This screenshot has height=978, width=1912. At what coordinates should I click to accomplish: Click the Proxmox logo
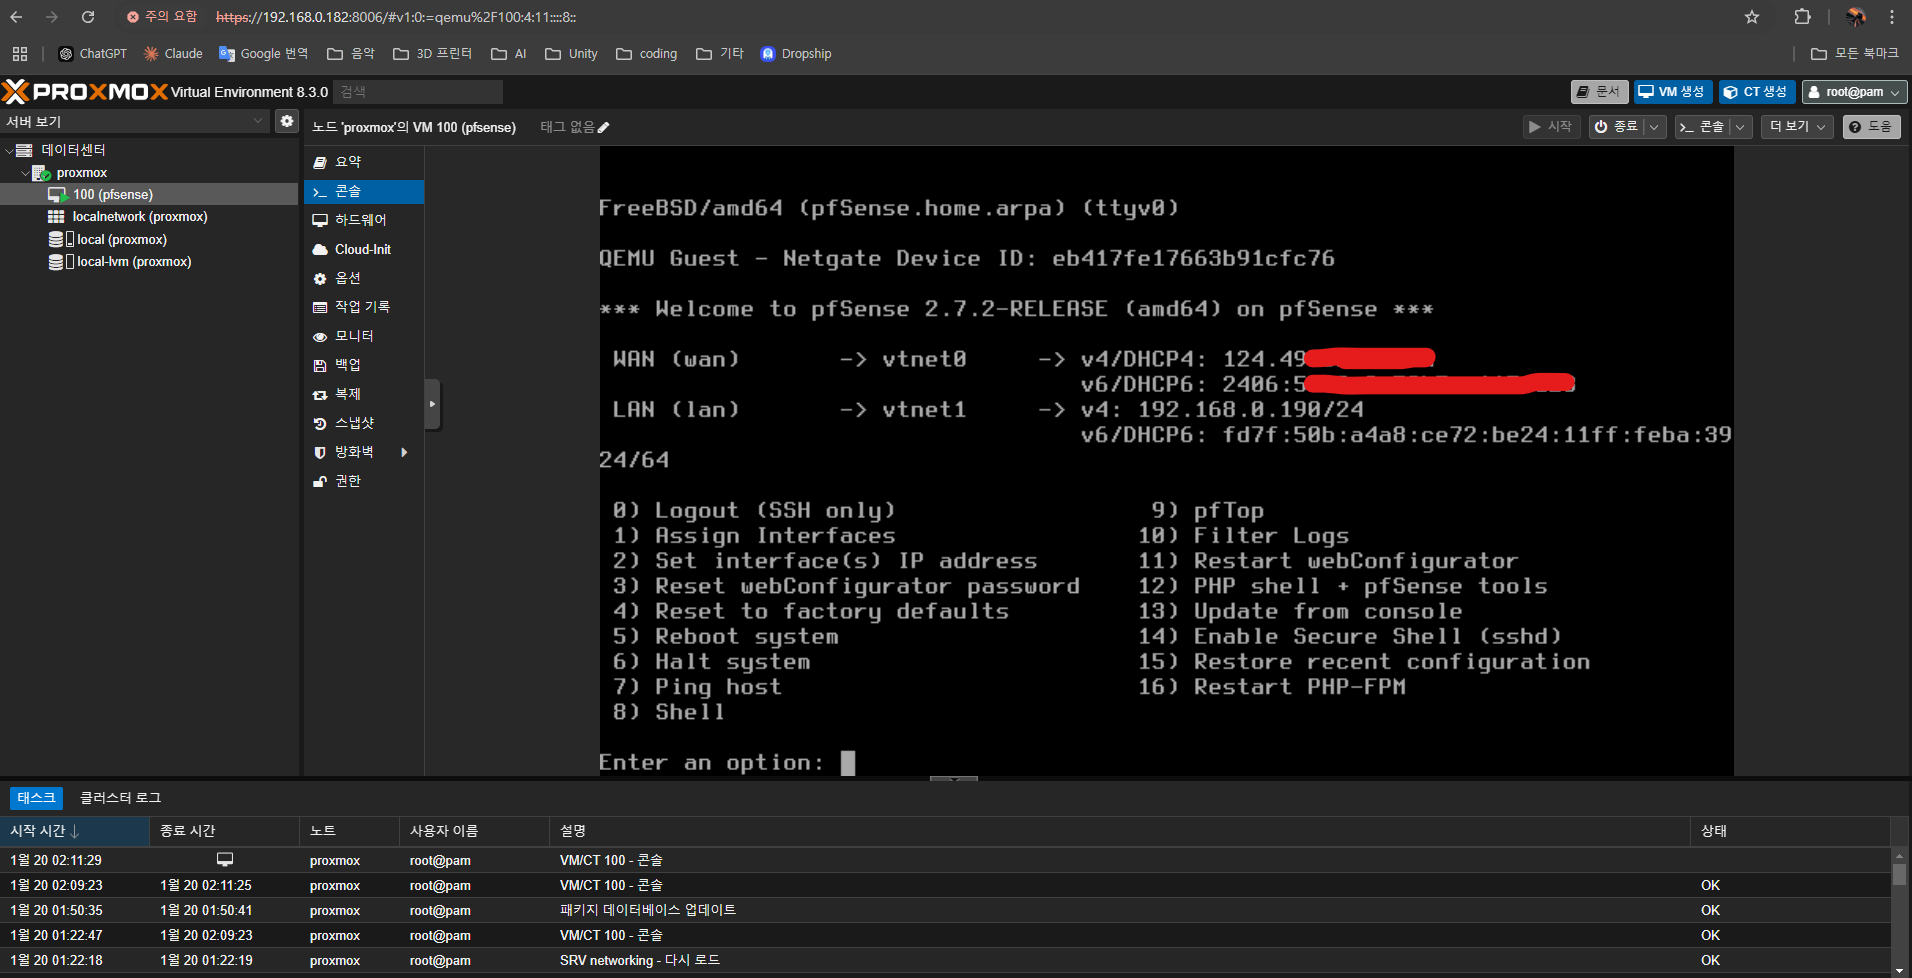point(86,92)
